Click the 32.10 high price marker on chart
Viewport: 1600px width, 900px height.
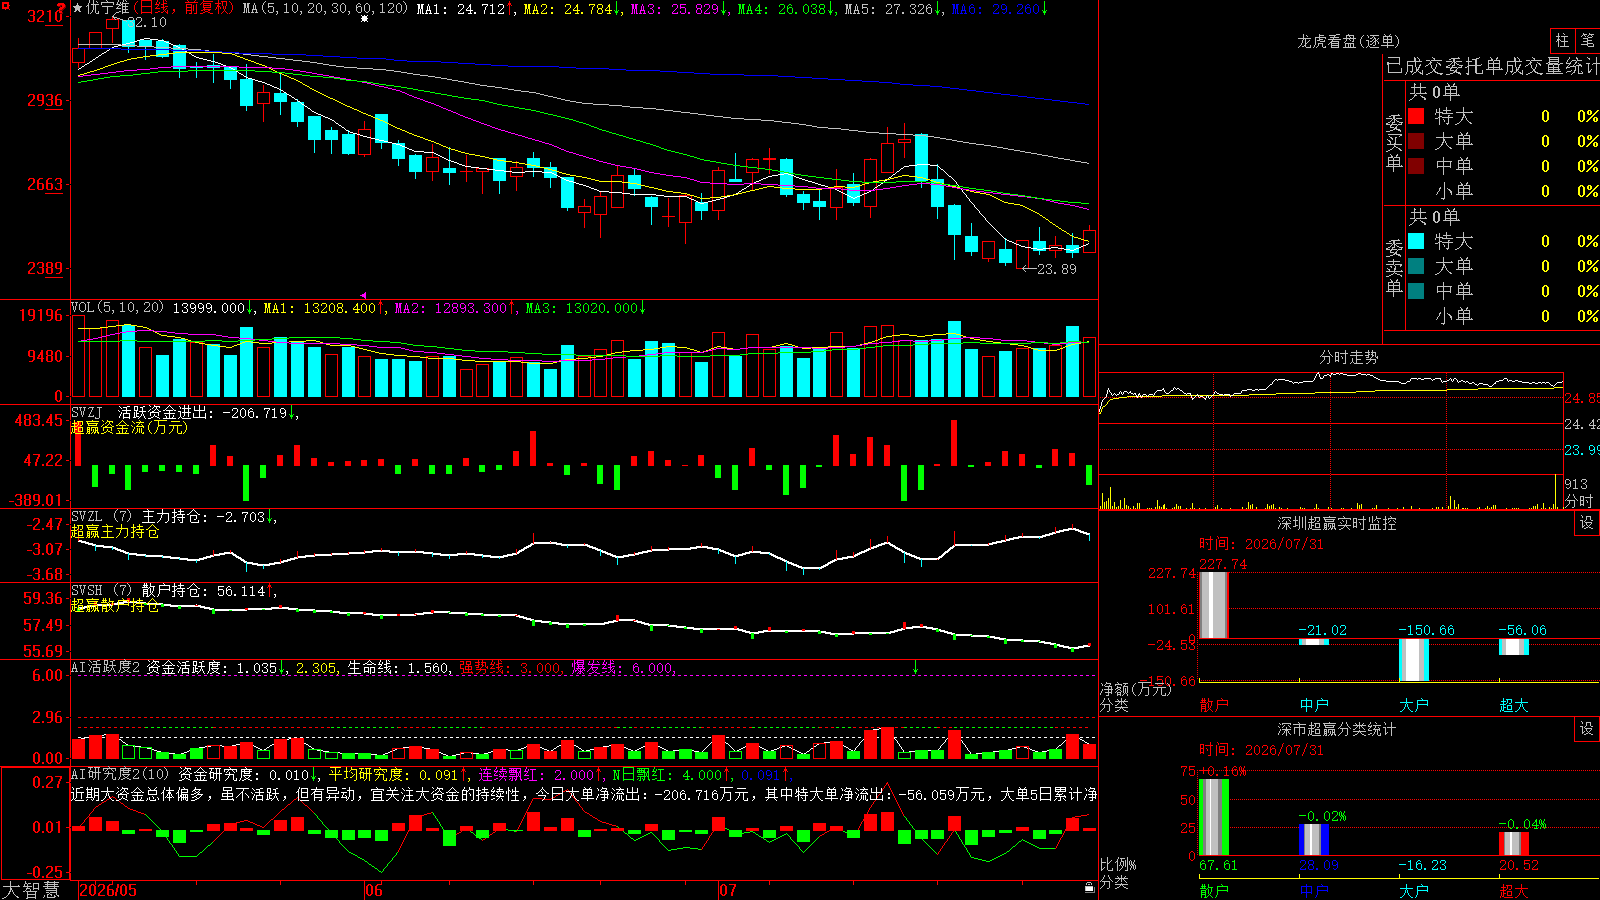pyautogui.click(x=149, y=22)
